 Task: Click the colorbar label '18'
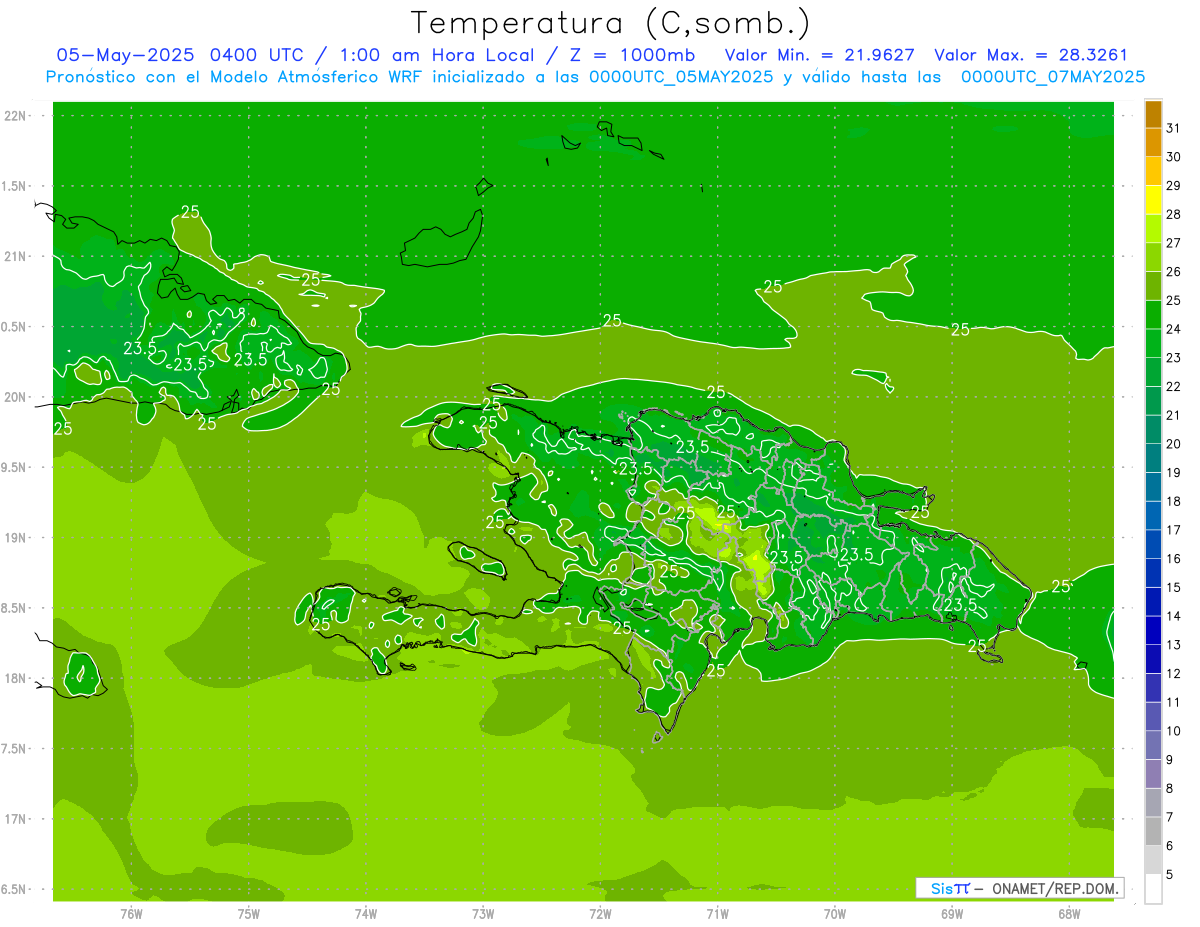pyautogui.click(x=1174, y=501)
